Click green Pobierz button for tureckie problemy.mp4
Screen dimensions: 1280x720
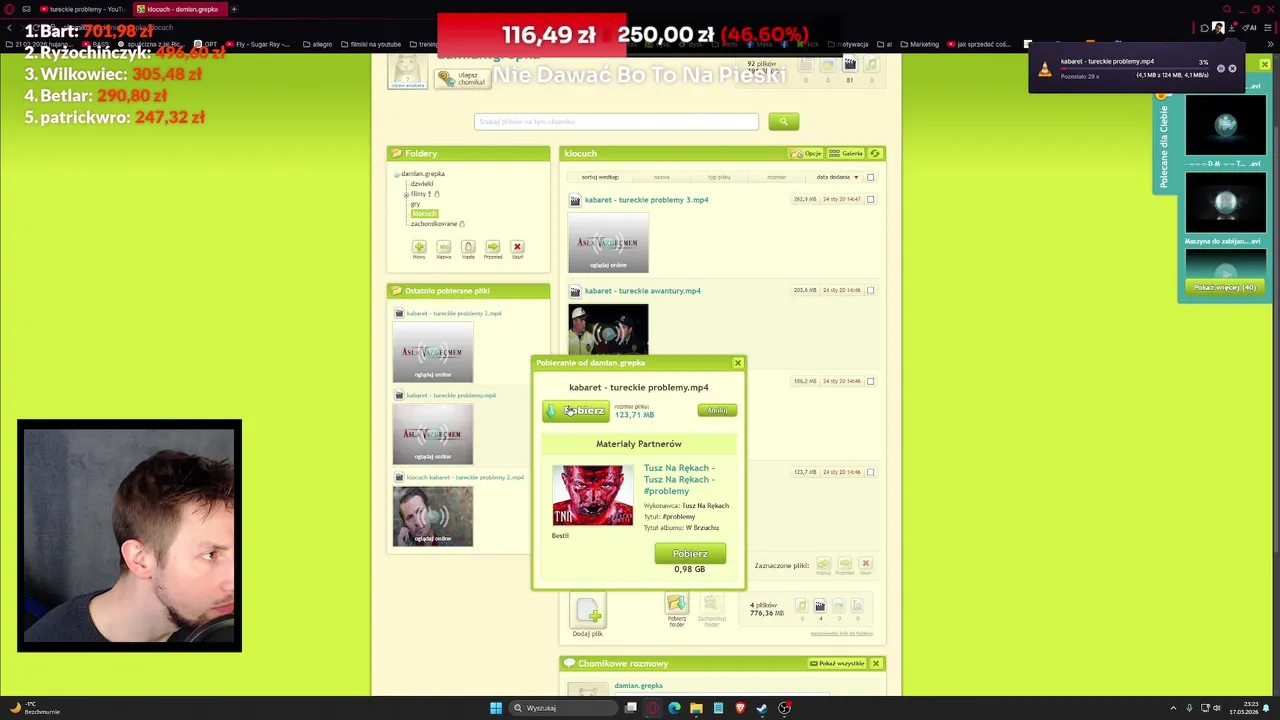pyautogui.click(x=576, y=411)
